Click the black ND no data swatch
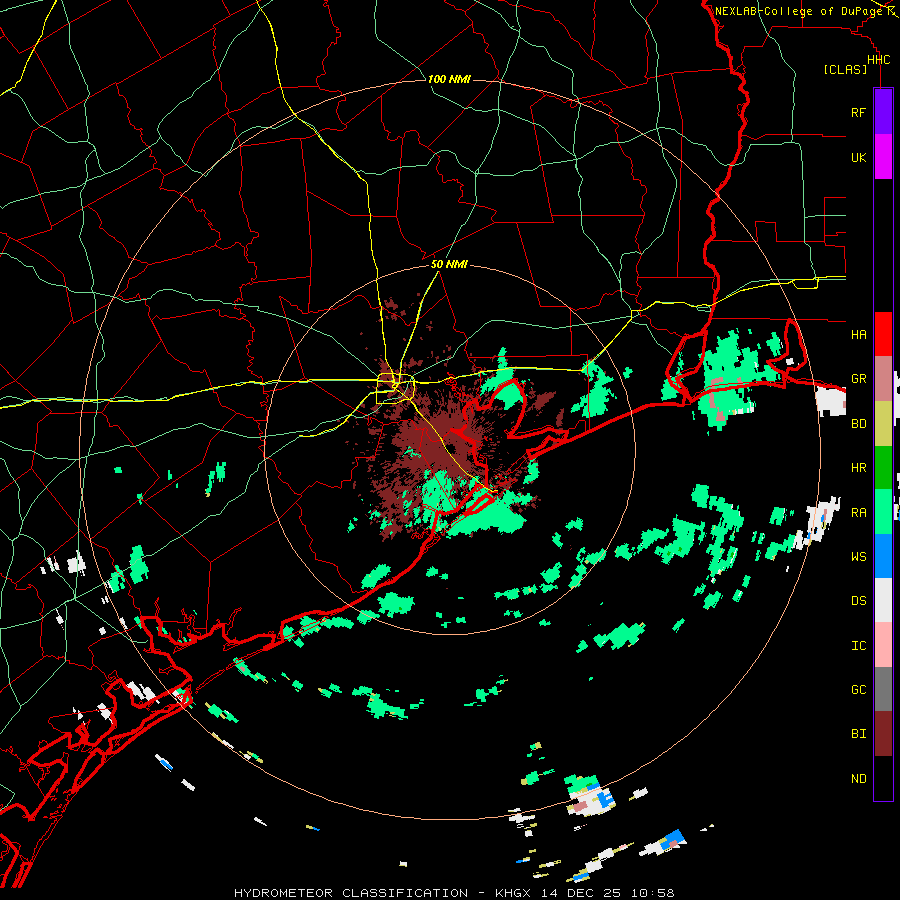This screenshot has height=900, width=900. (883, 778)
